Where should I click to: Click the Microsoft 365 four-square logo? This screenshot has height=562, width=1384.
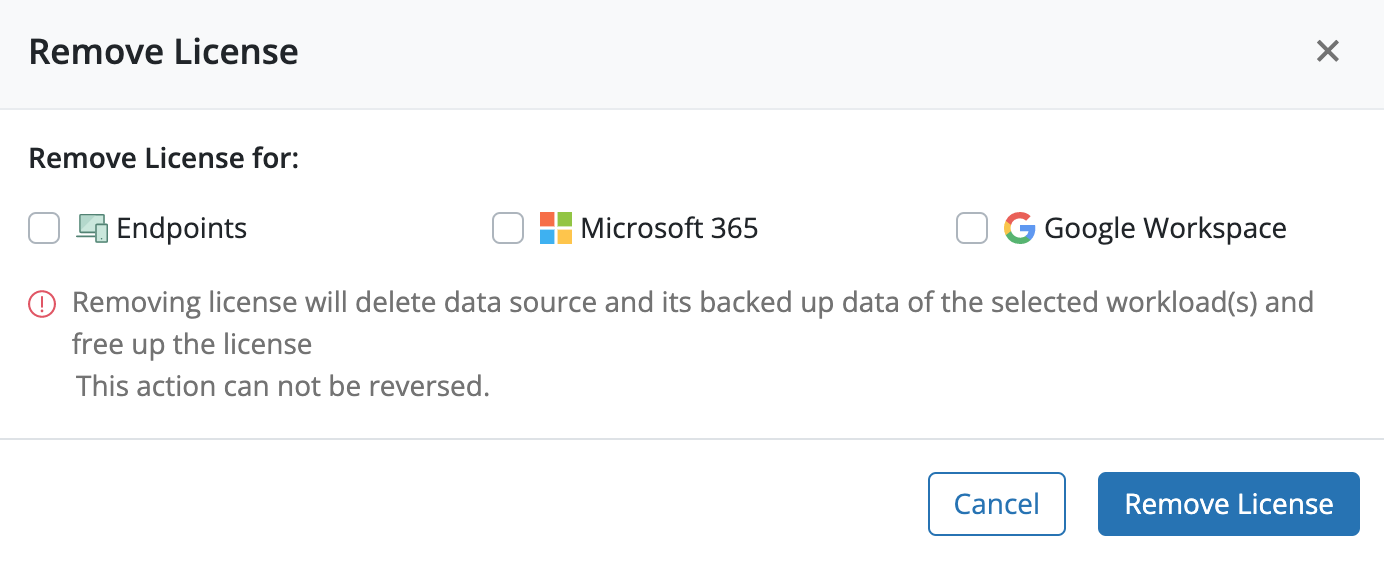(556, 228)
